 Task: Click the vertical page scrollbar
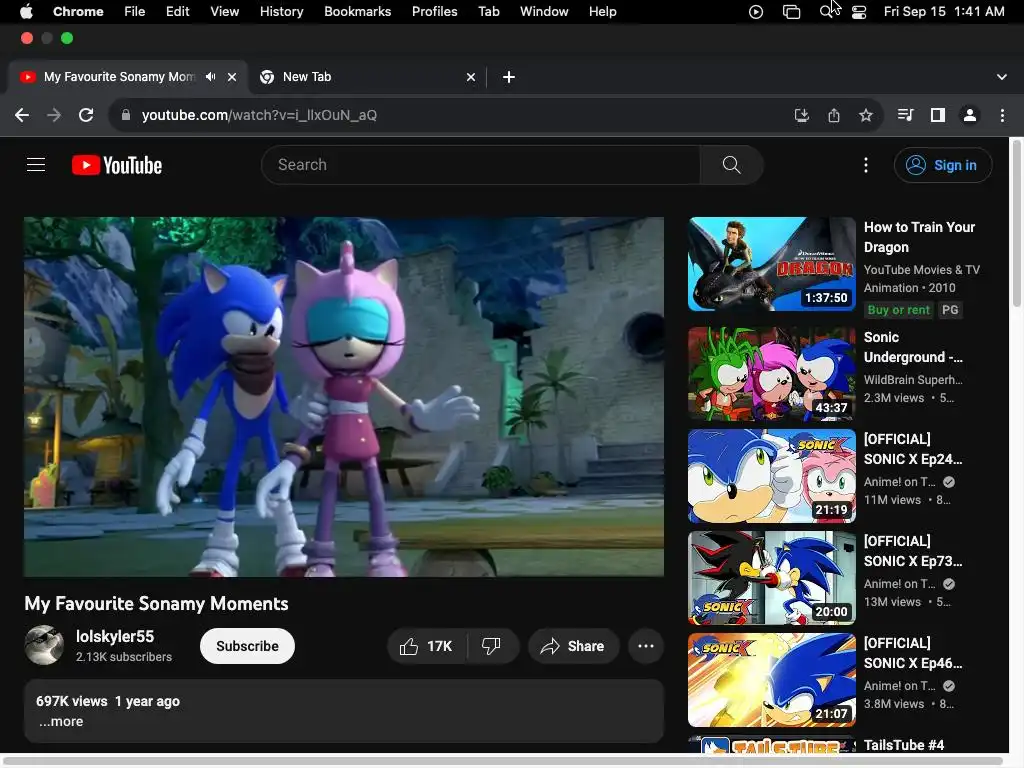click(1016, 223)
